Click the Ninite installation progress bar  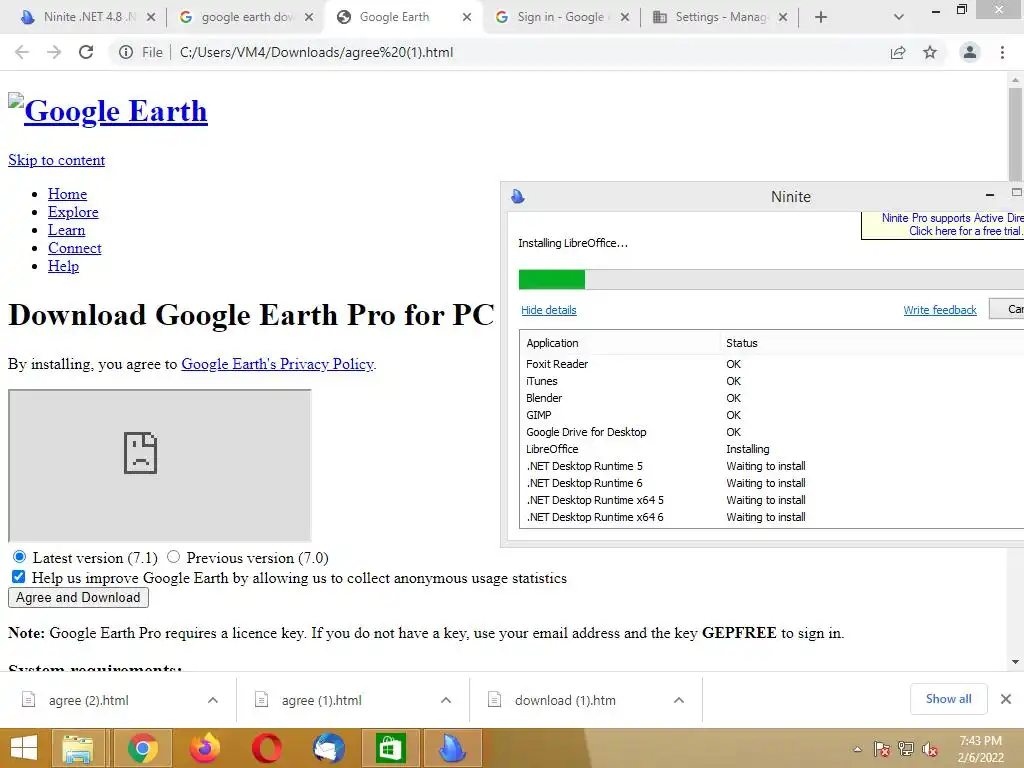tap(771, 280)
